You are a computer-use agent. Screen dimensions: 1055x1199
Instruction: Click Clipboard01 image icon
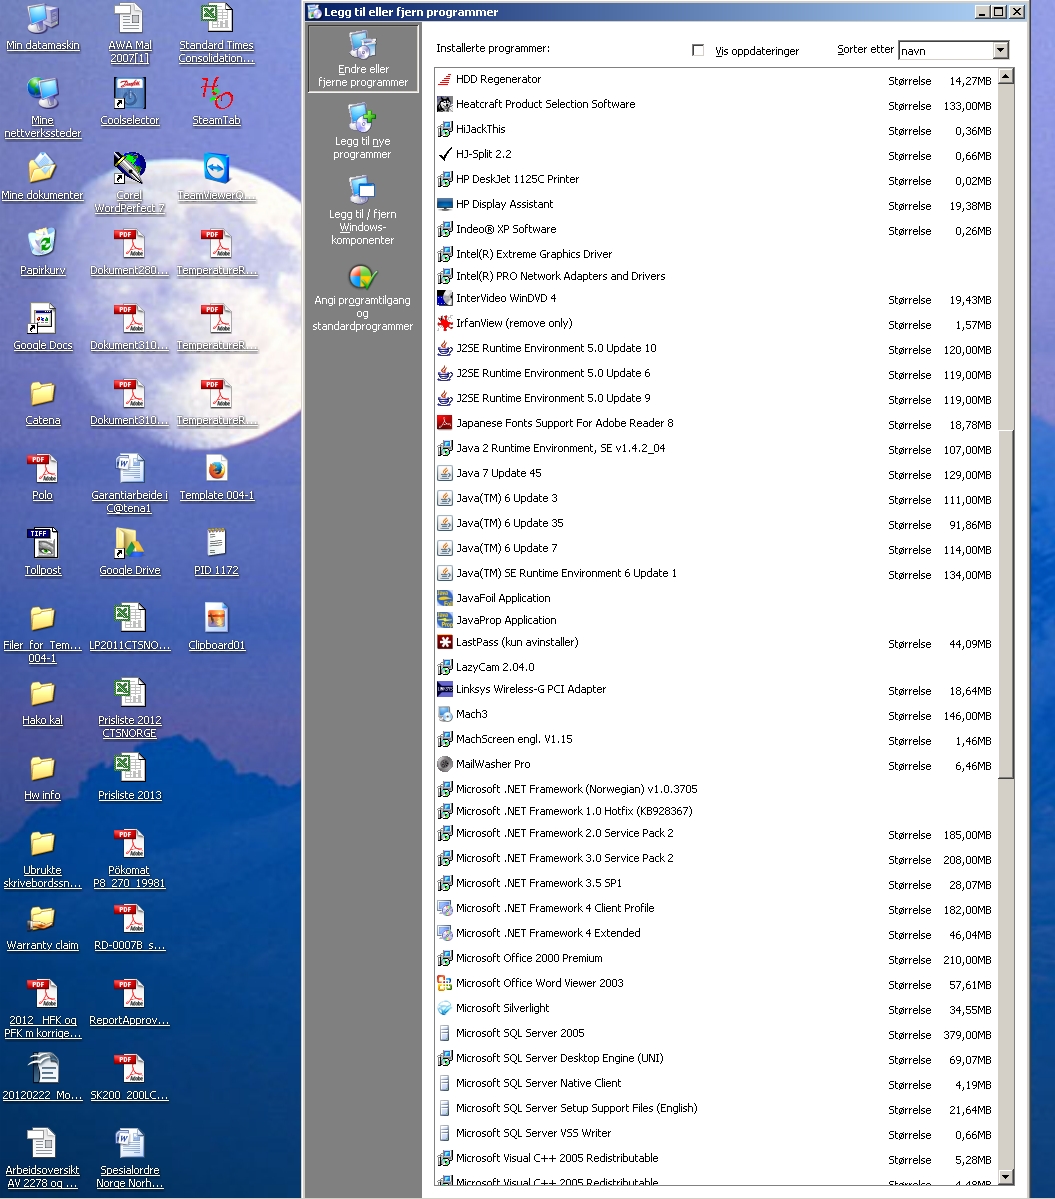pos(216,626)
